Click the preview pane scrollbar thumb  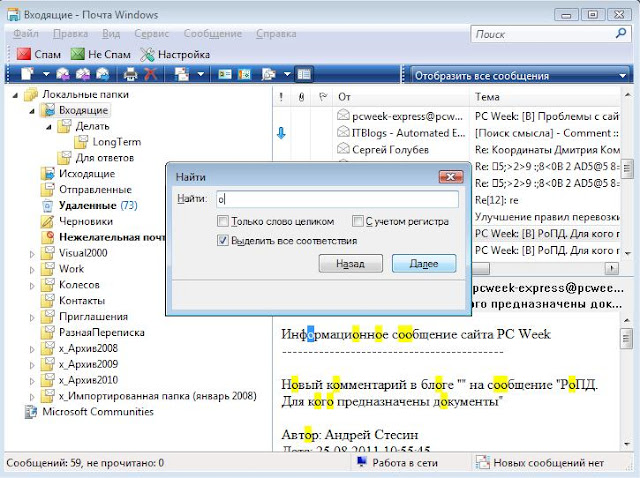[627, 338]
